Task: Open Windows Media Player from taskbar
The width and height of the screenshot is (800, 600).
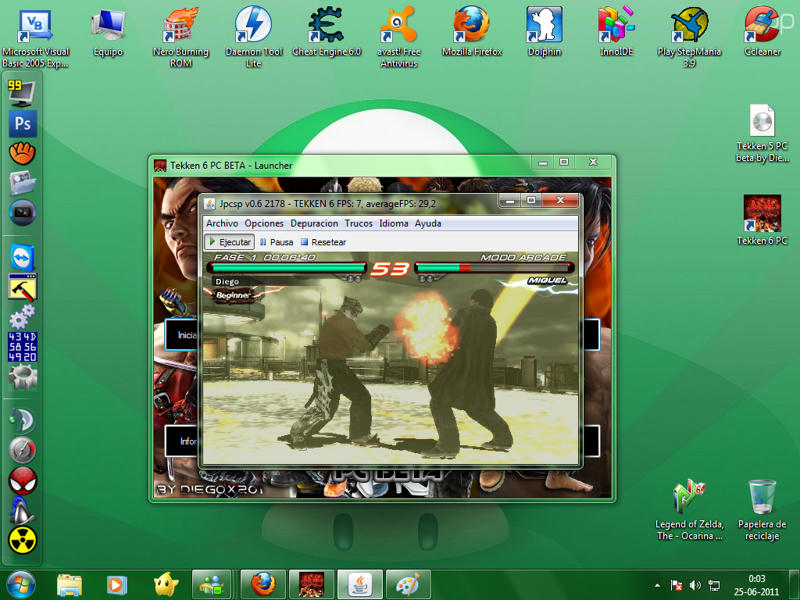Action: 117,585
